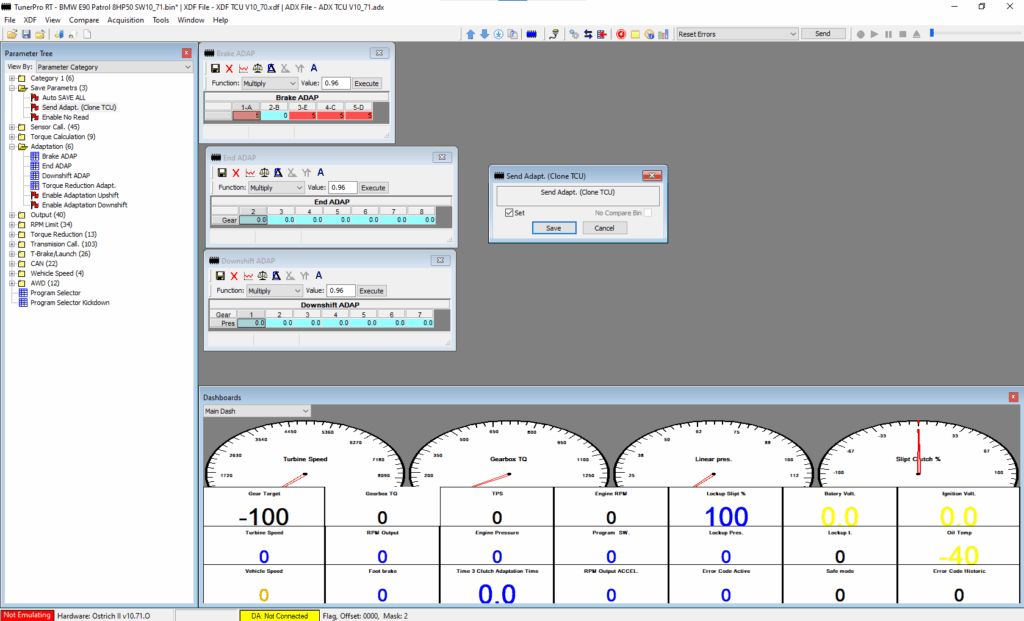This screenshot has width=1024, height=621.
Task: Open the Function dropdown in End ADAP window
Action: tap(276, 187)
